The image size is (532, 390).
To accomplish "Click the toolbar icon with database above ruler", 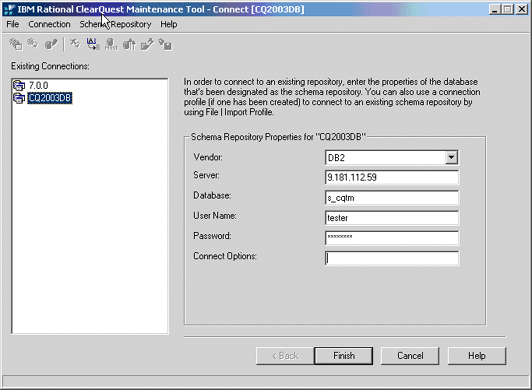I will (111, 44).
